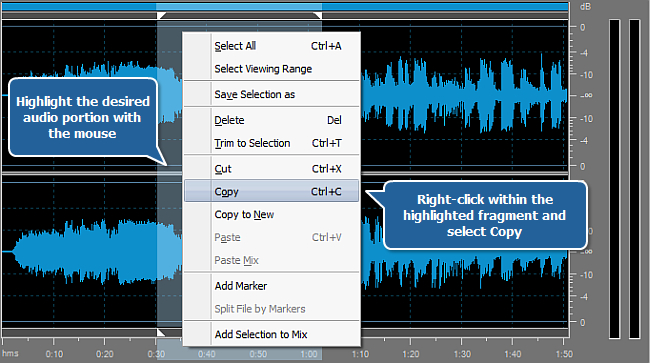Choose Select All from the context menu
650x363 pixels.
click(x=272, y=46)
